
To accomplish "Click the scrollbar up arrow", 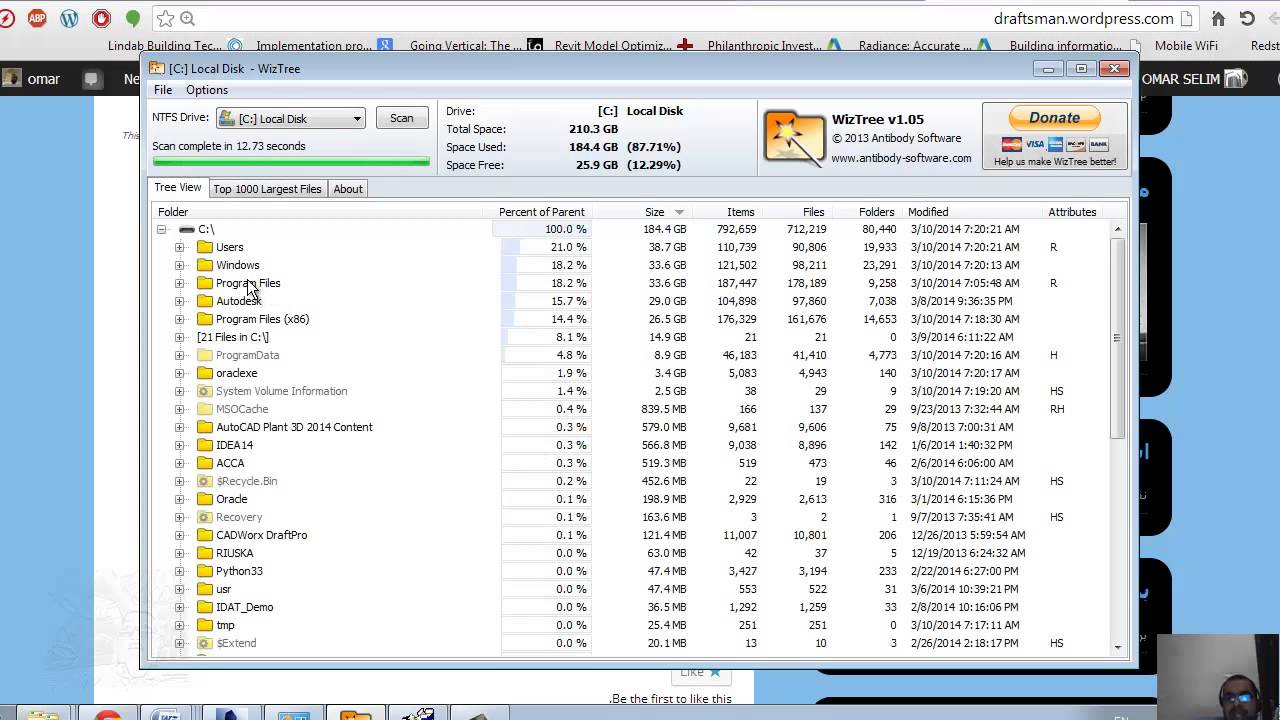I will [x=1117, y=229].
